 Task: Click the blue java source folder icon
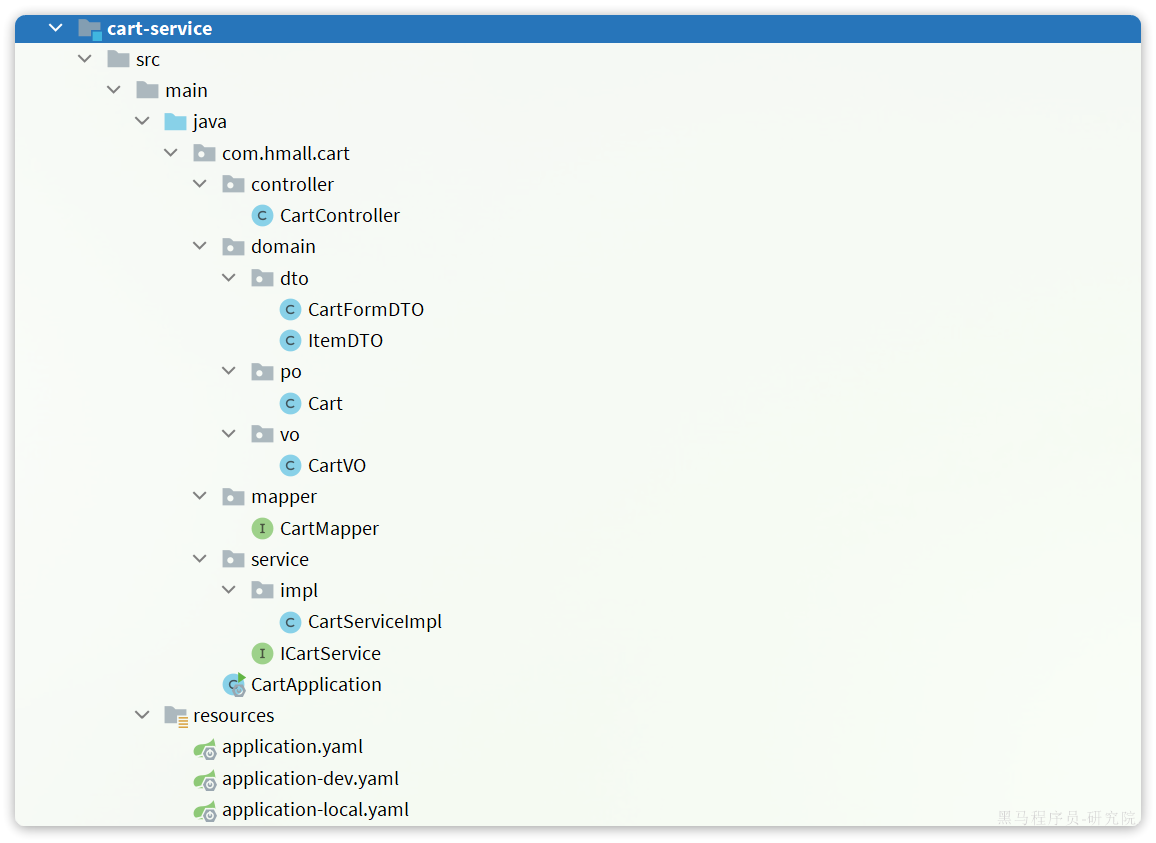[176, 122]
